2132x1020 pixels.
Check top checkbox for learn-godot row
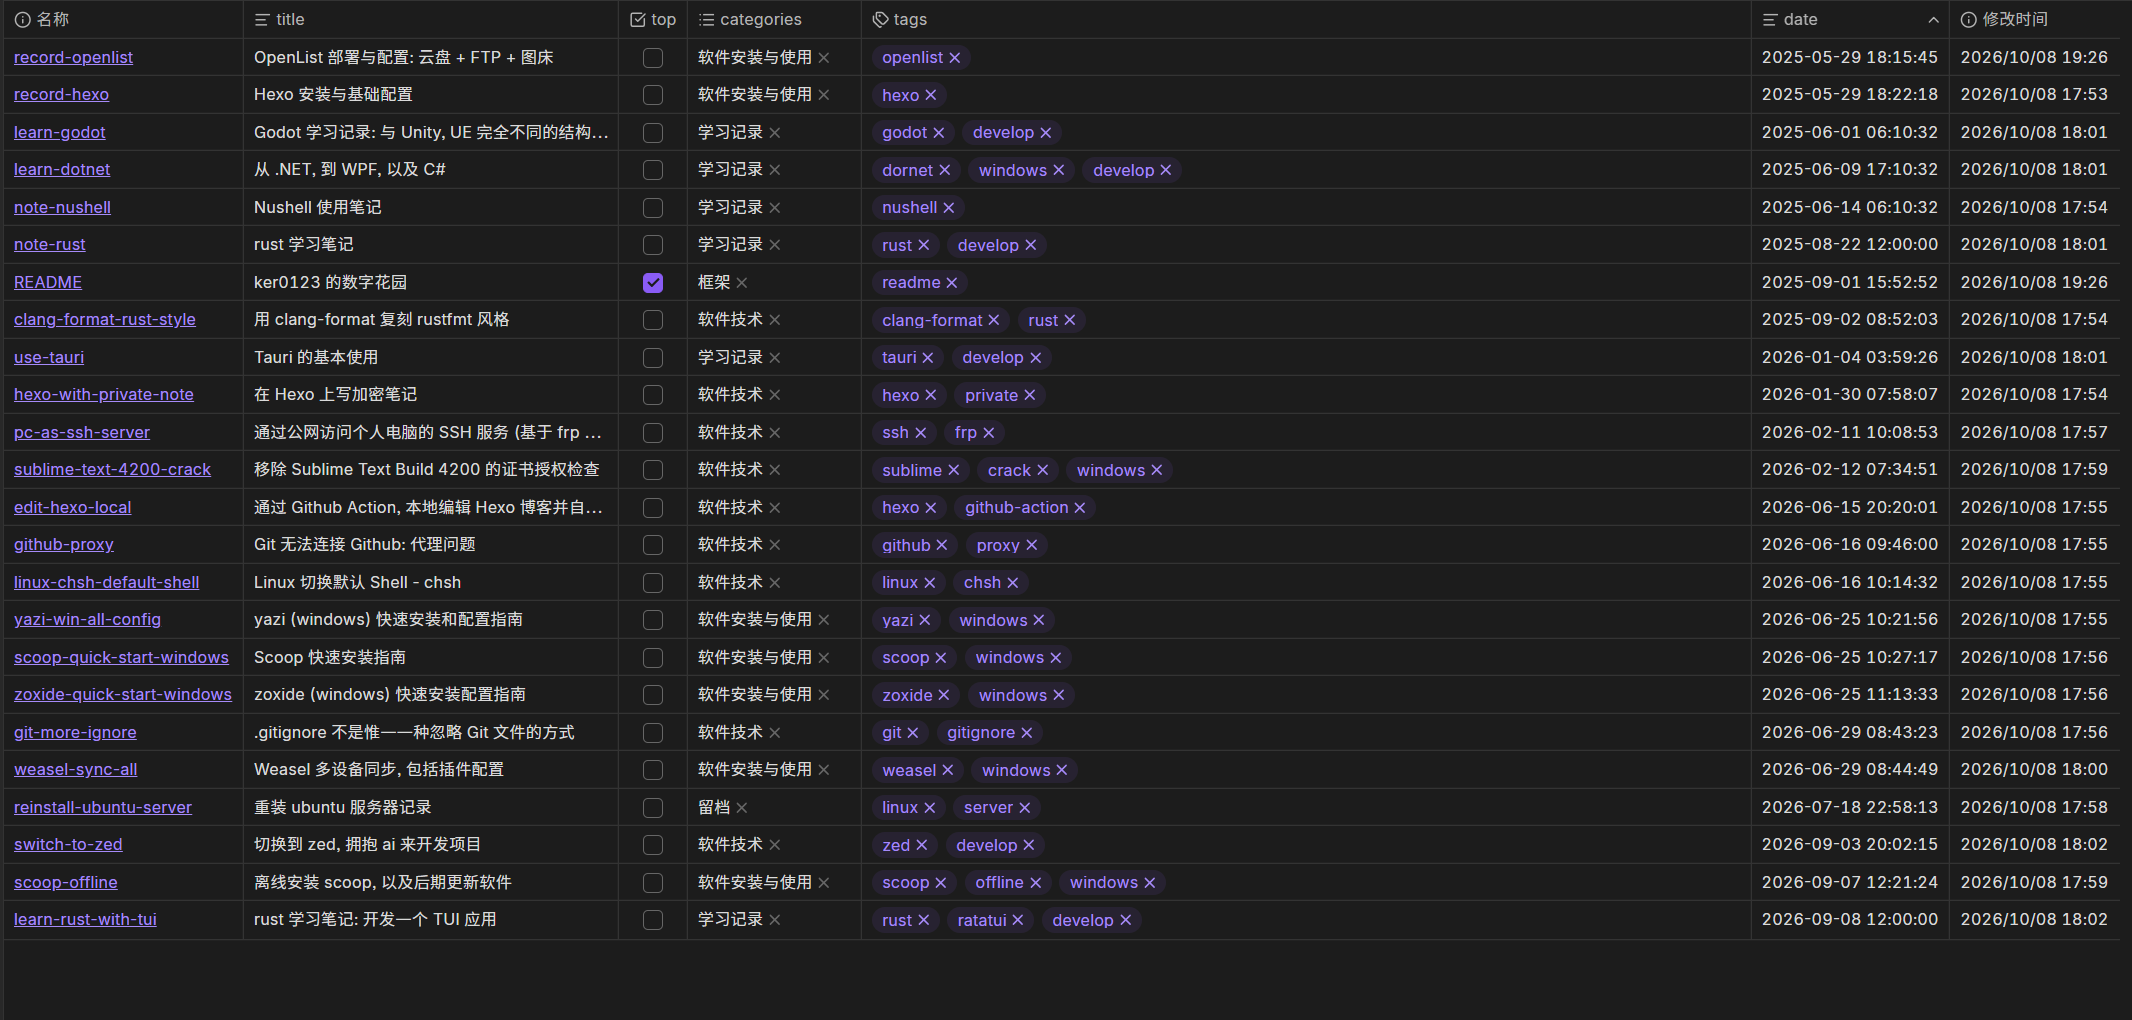(x=653, y=133)
